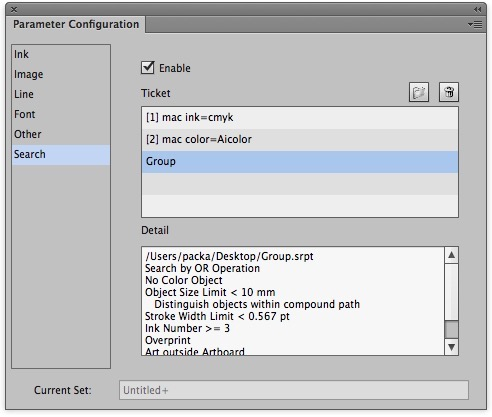Select ticket [2] mac color=Aicolor
This screenshot has width=492, height=417.
point(300,140)
